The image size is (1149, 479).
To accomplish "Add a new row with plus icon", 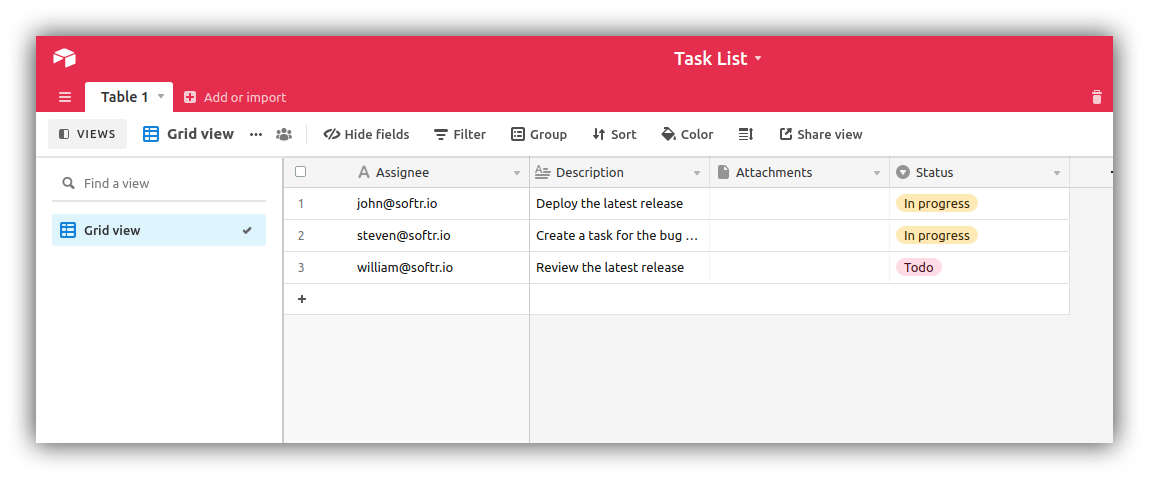I will 302,299.
